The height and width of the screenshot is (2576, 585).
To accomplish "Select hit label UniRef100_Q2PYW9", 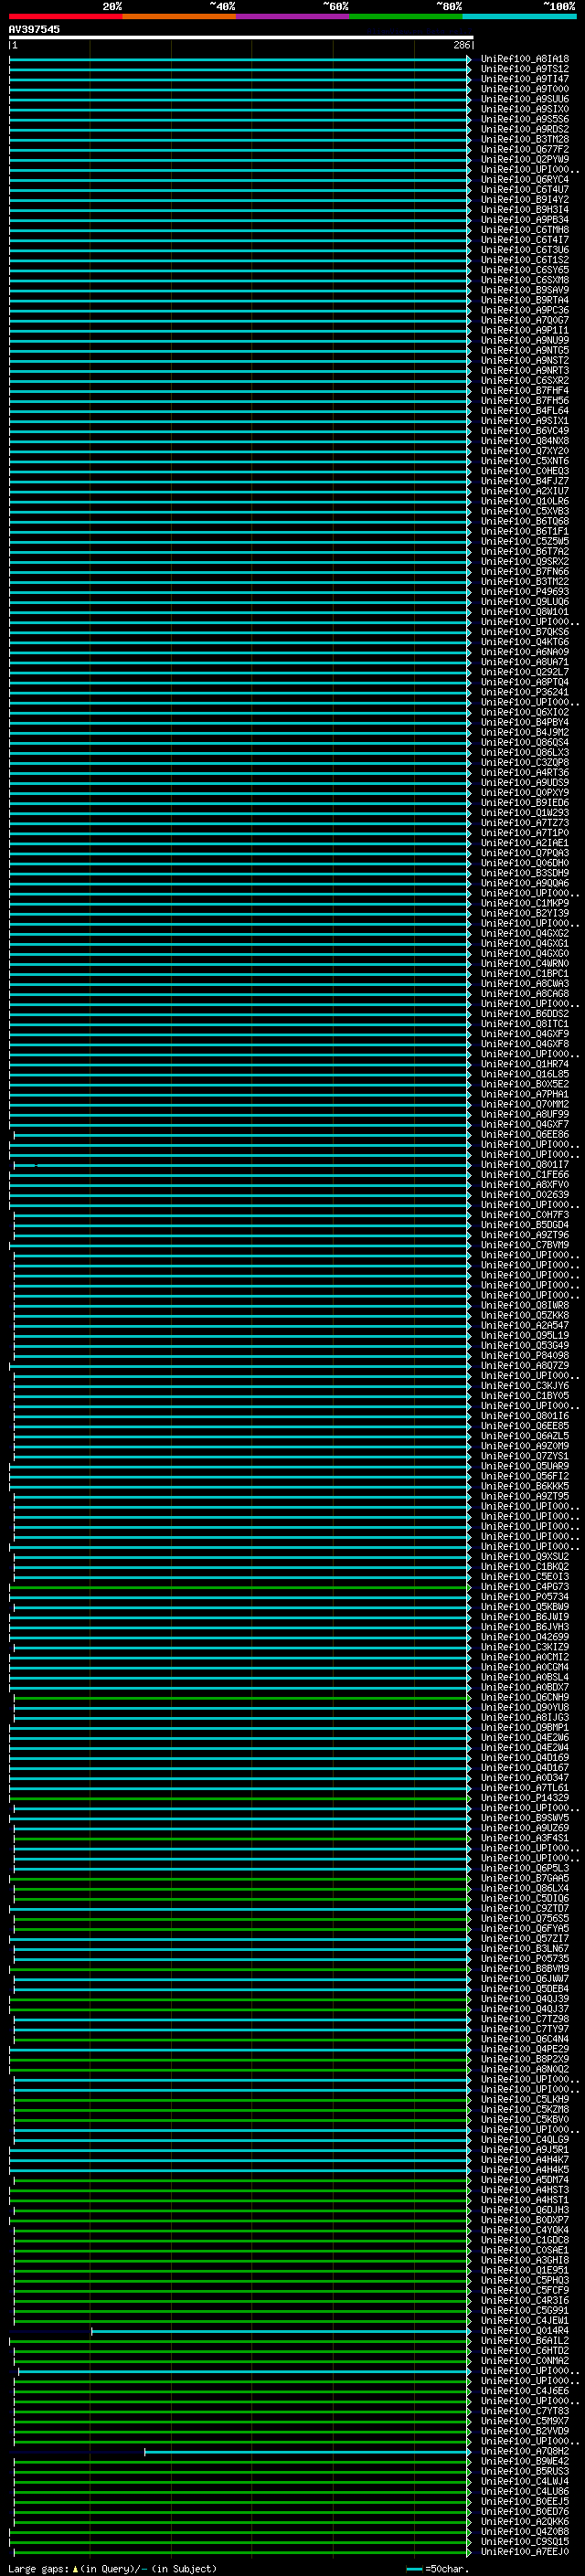I will pos(525,159).
